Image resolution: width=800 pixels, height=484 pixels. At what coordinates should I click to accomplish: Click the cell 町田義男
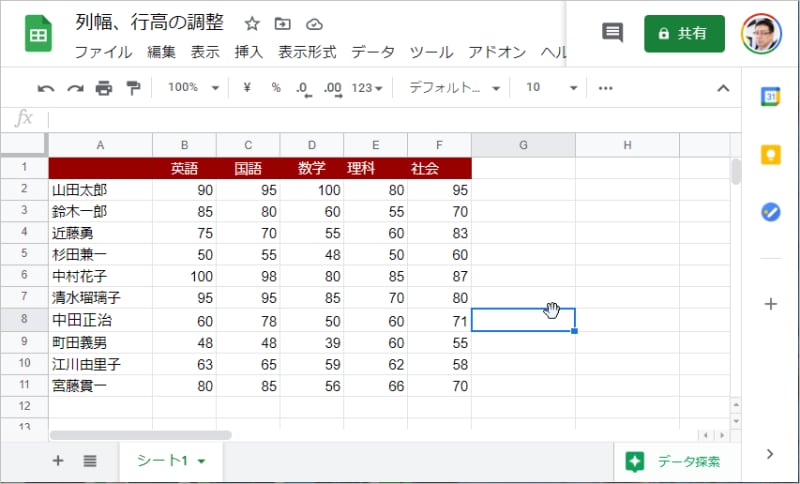point(101,342)
